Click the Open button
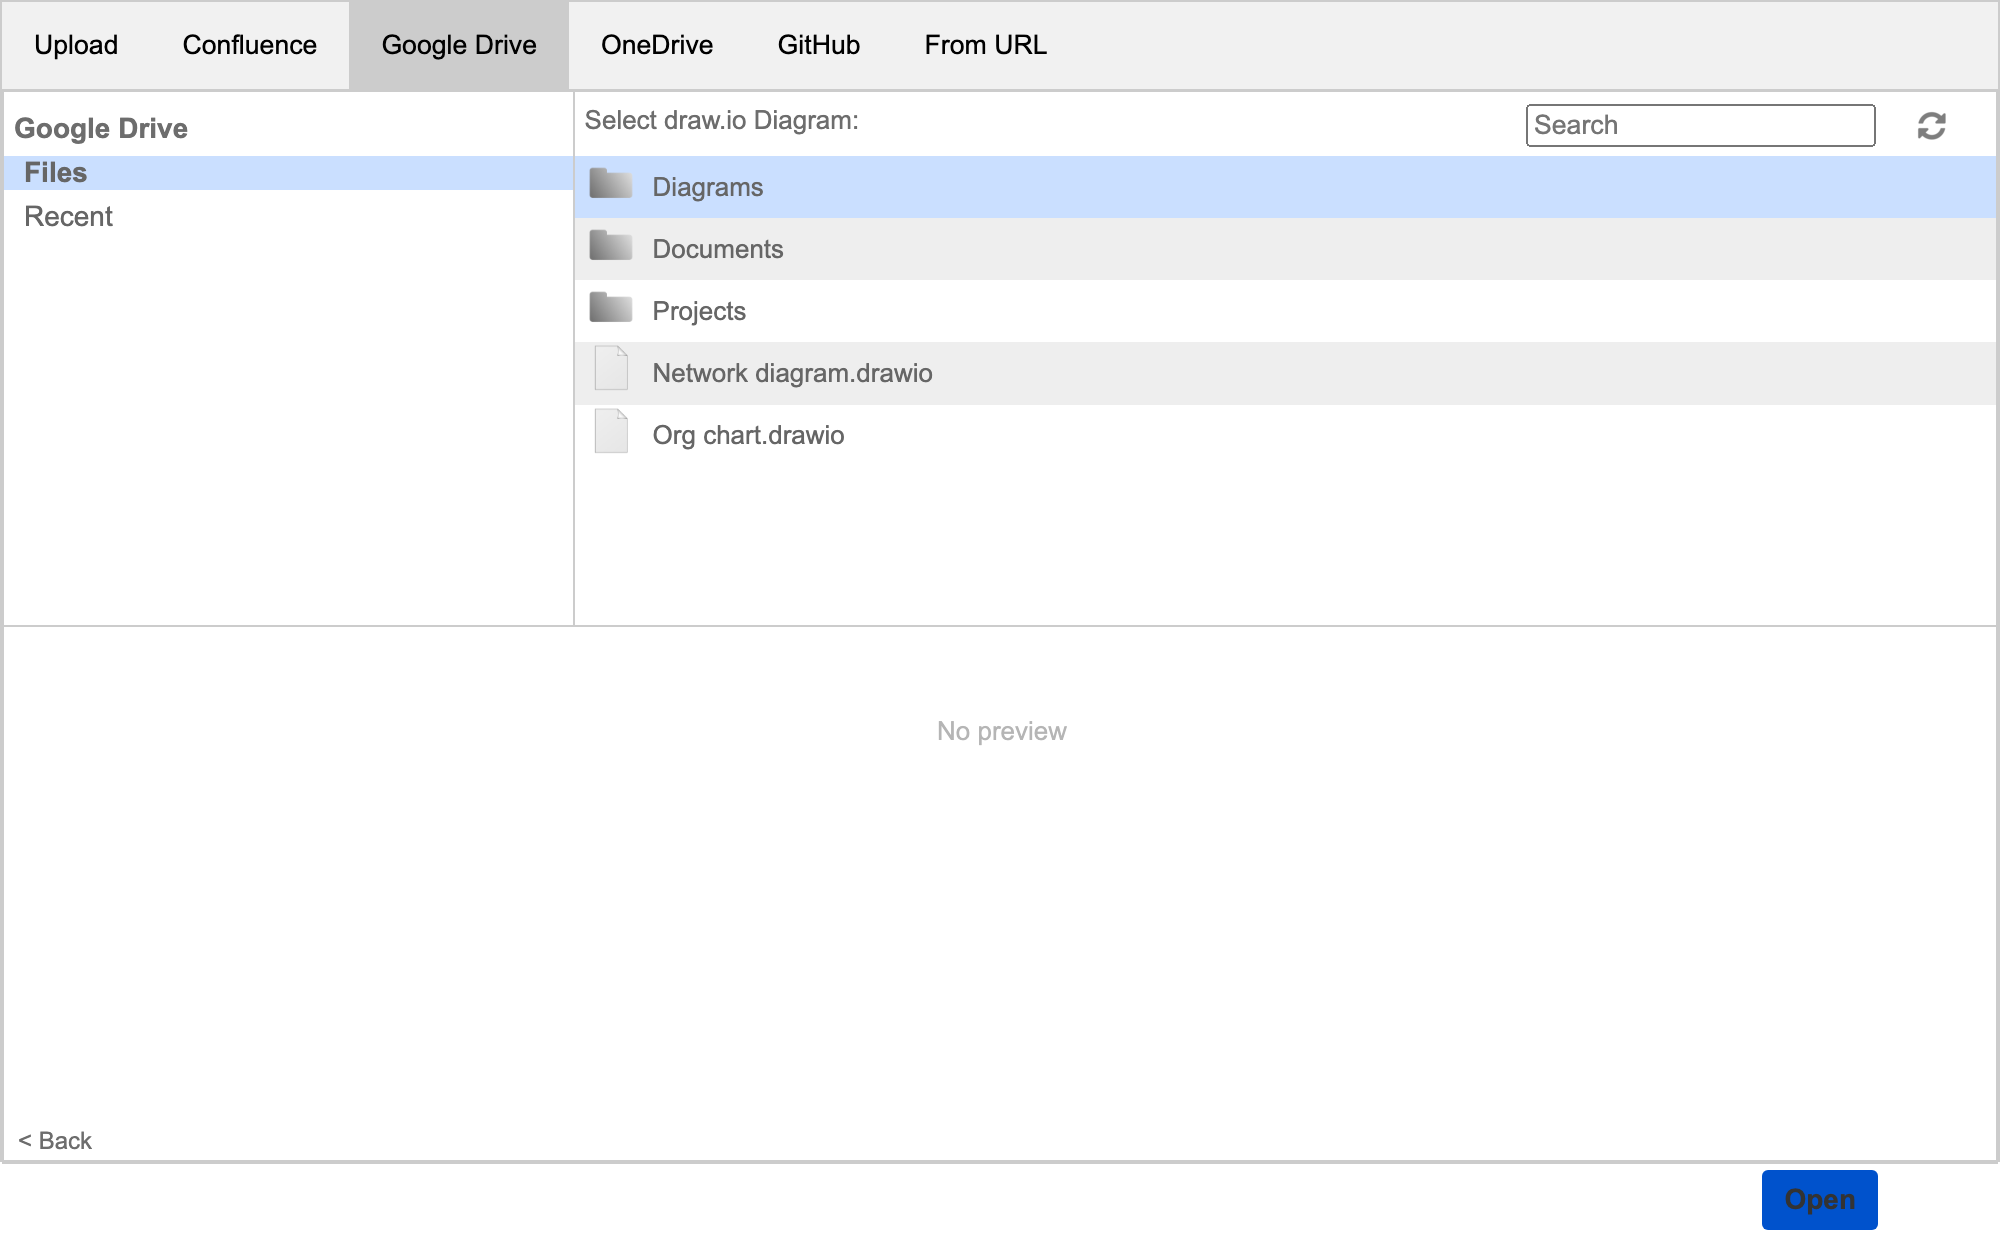The width and height of the screenshot is (2000, 1240). pyautogui.click(x=1819, y=1199)
